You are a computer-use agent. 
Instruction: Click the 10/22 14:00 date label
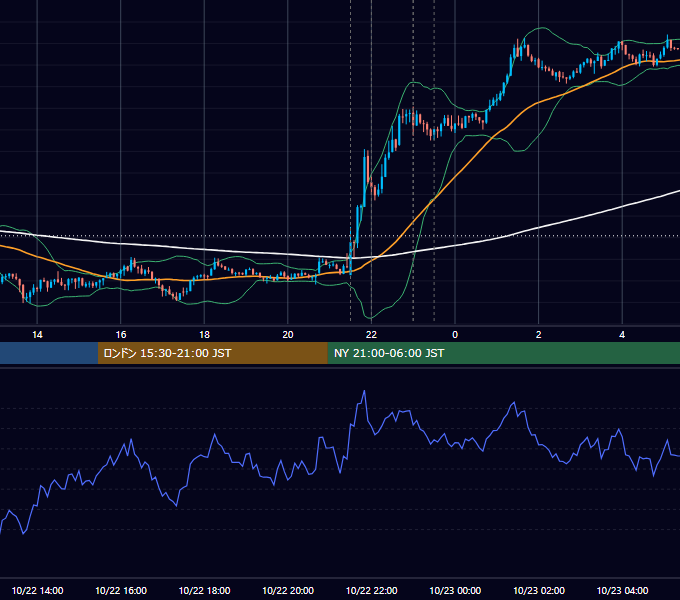pyautogui.click(x=37, y=590)
